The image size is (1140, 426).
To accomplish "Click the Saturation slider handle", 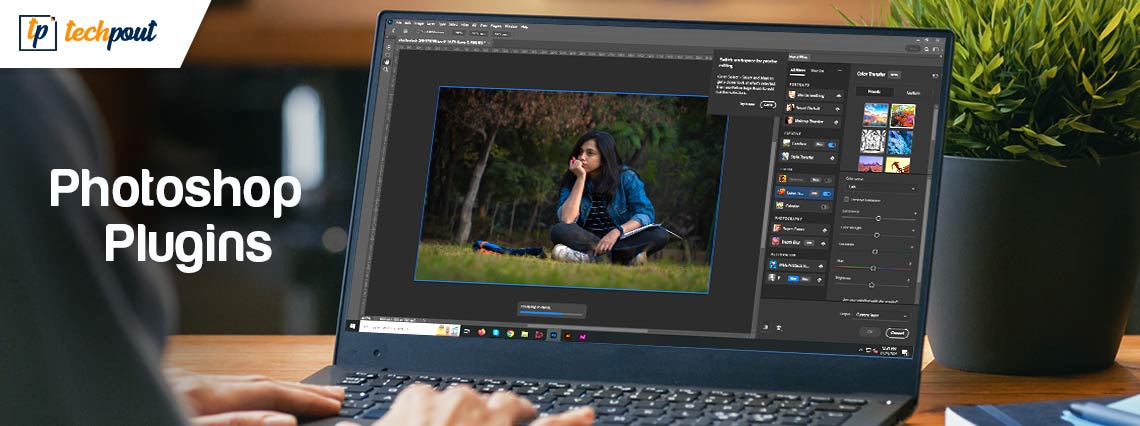I will [875, 252].
